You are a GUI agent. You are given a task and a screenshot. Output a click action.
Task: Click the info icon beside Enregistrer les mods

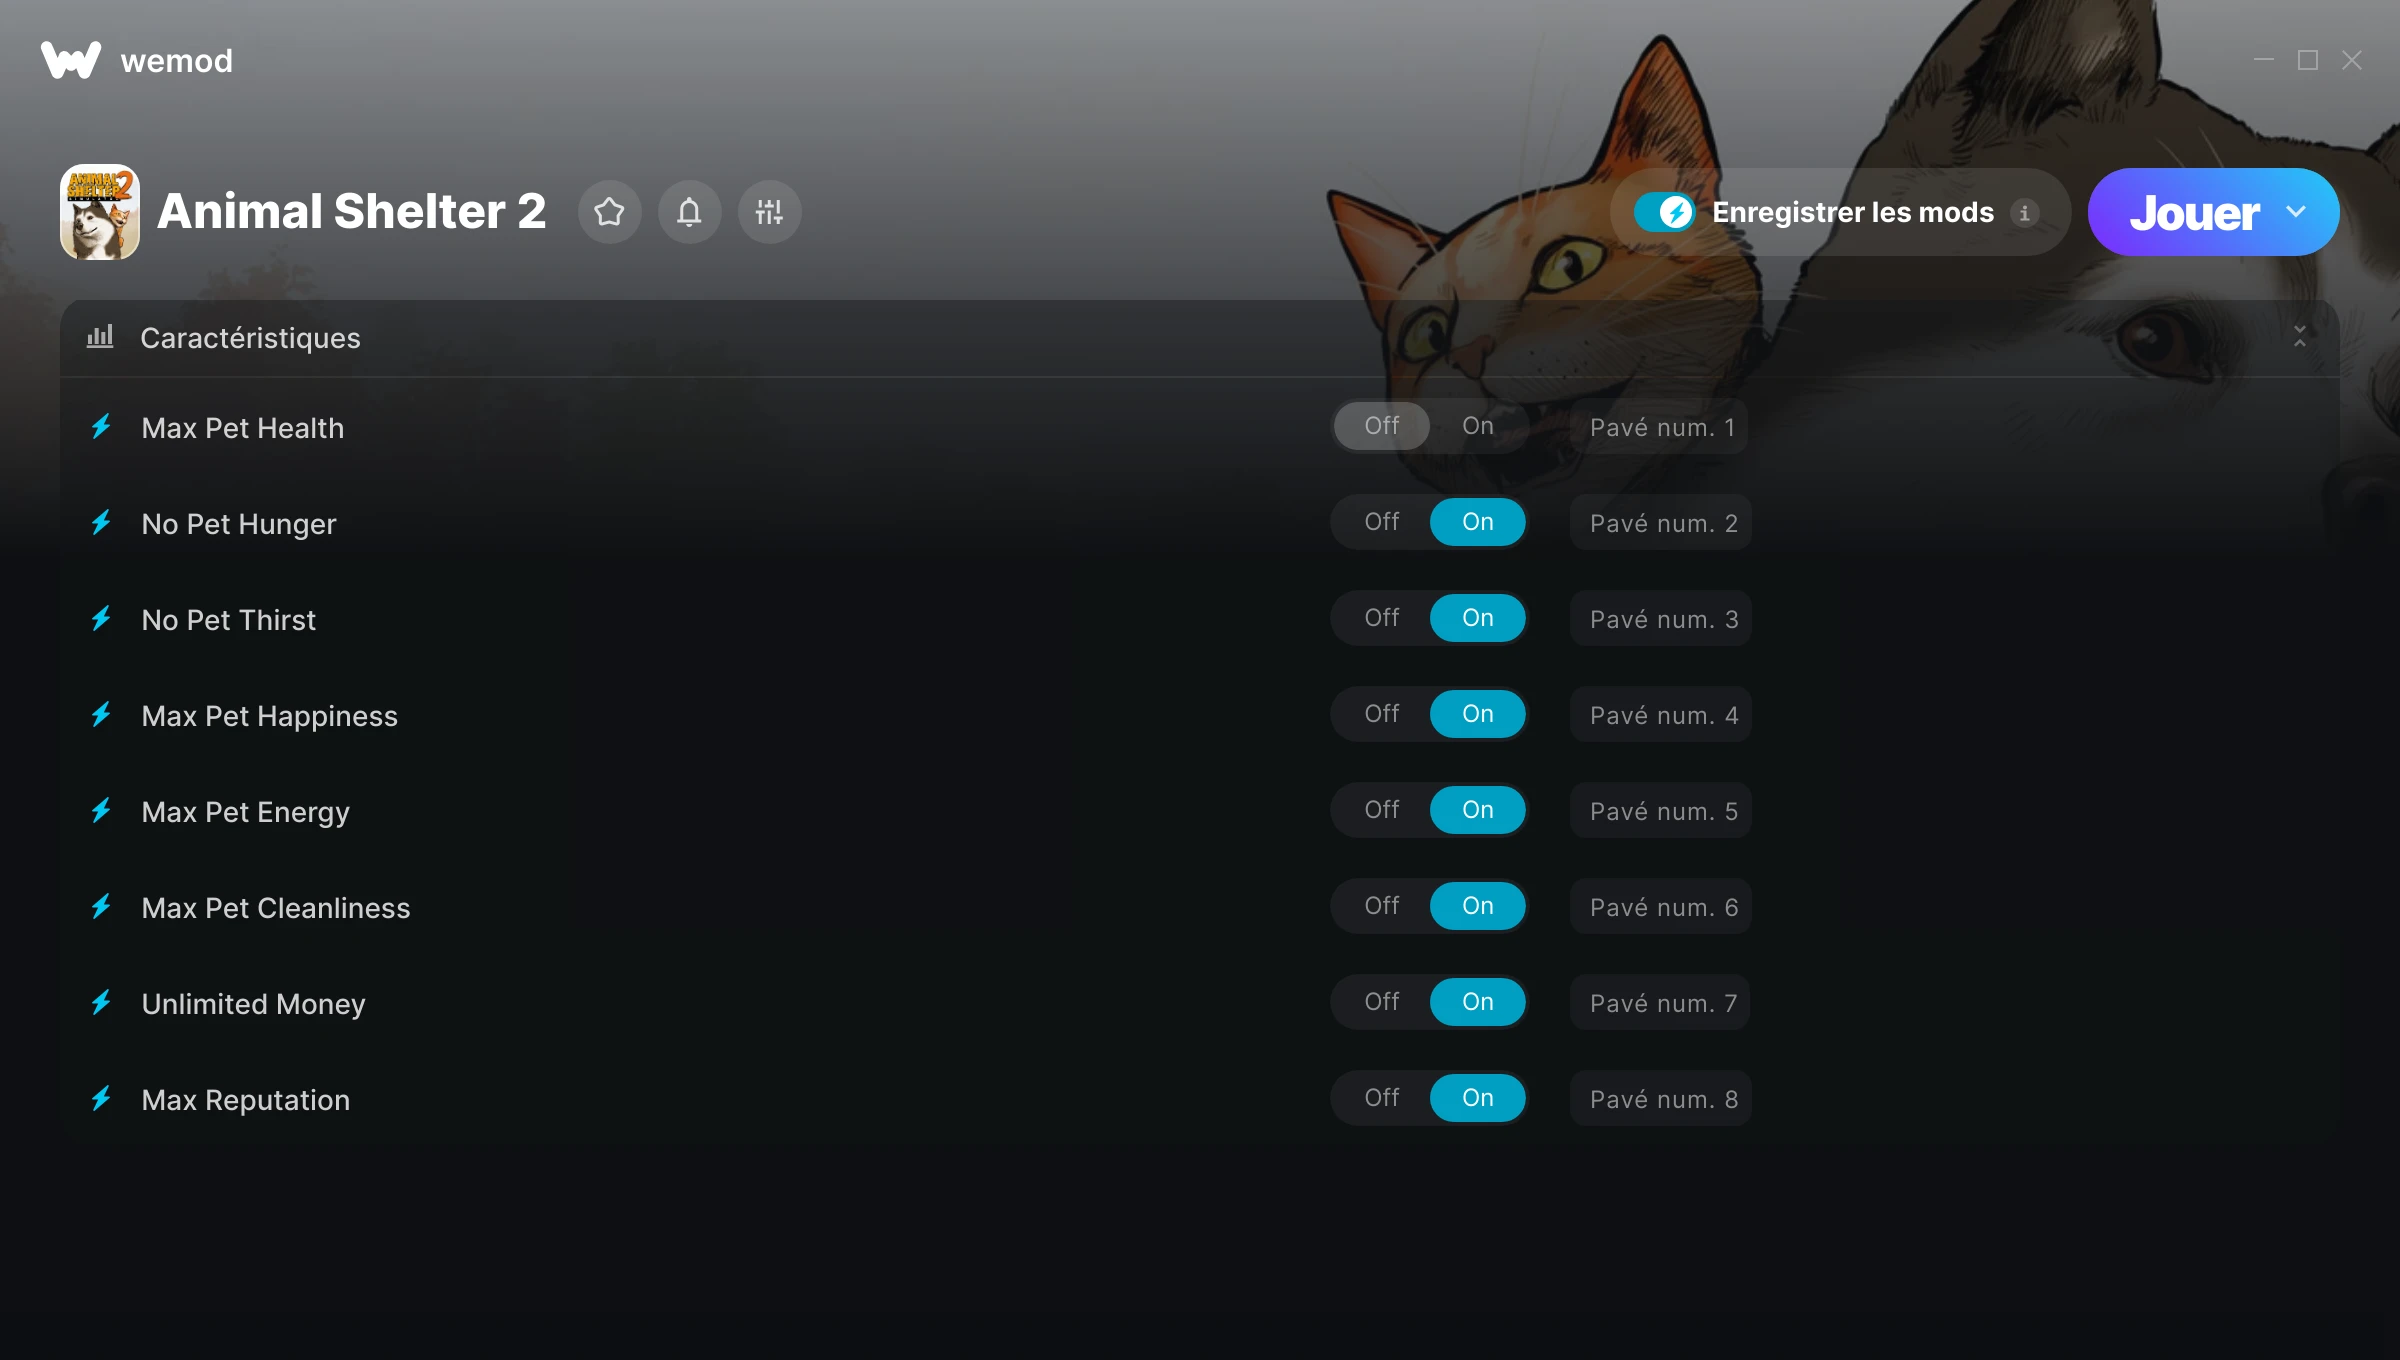coord(2025,213)
